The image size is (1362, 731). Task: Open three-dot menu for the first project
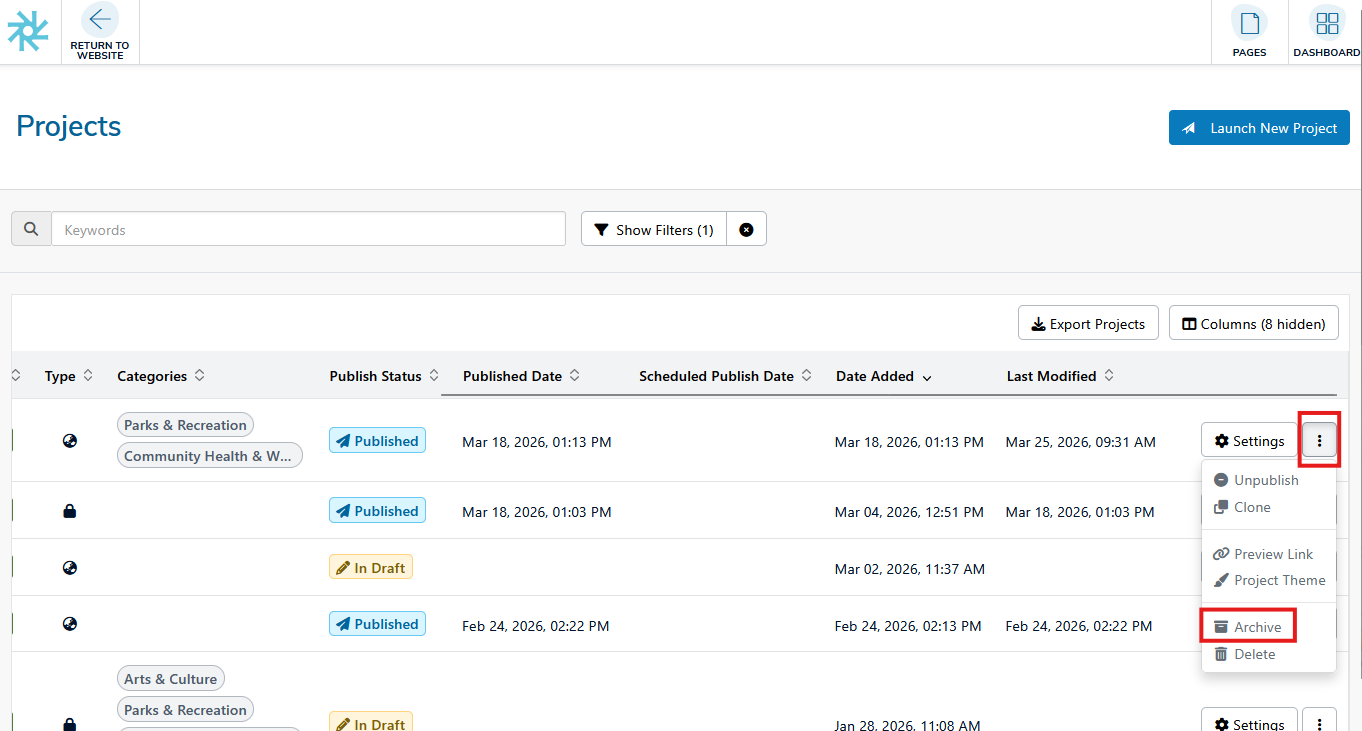(x=1319, y=441)
